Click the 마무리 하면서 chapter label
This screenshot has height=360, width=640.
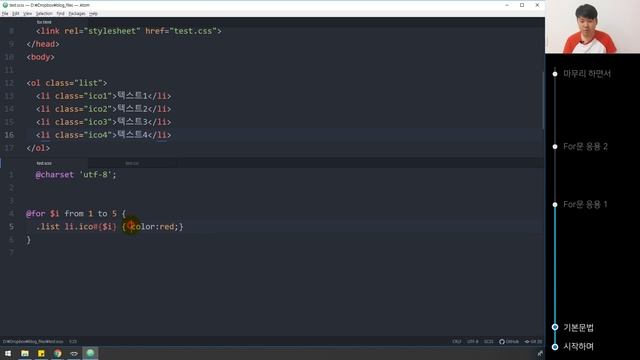click(587, 74)
